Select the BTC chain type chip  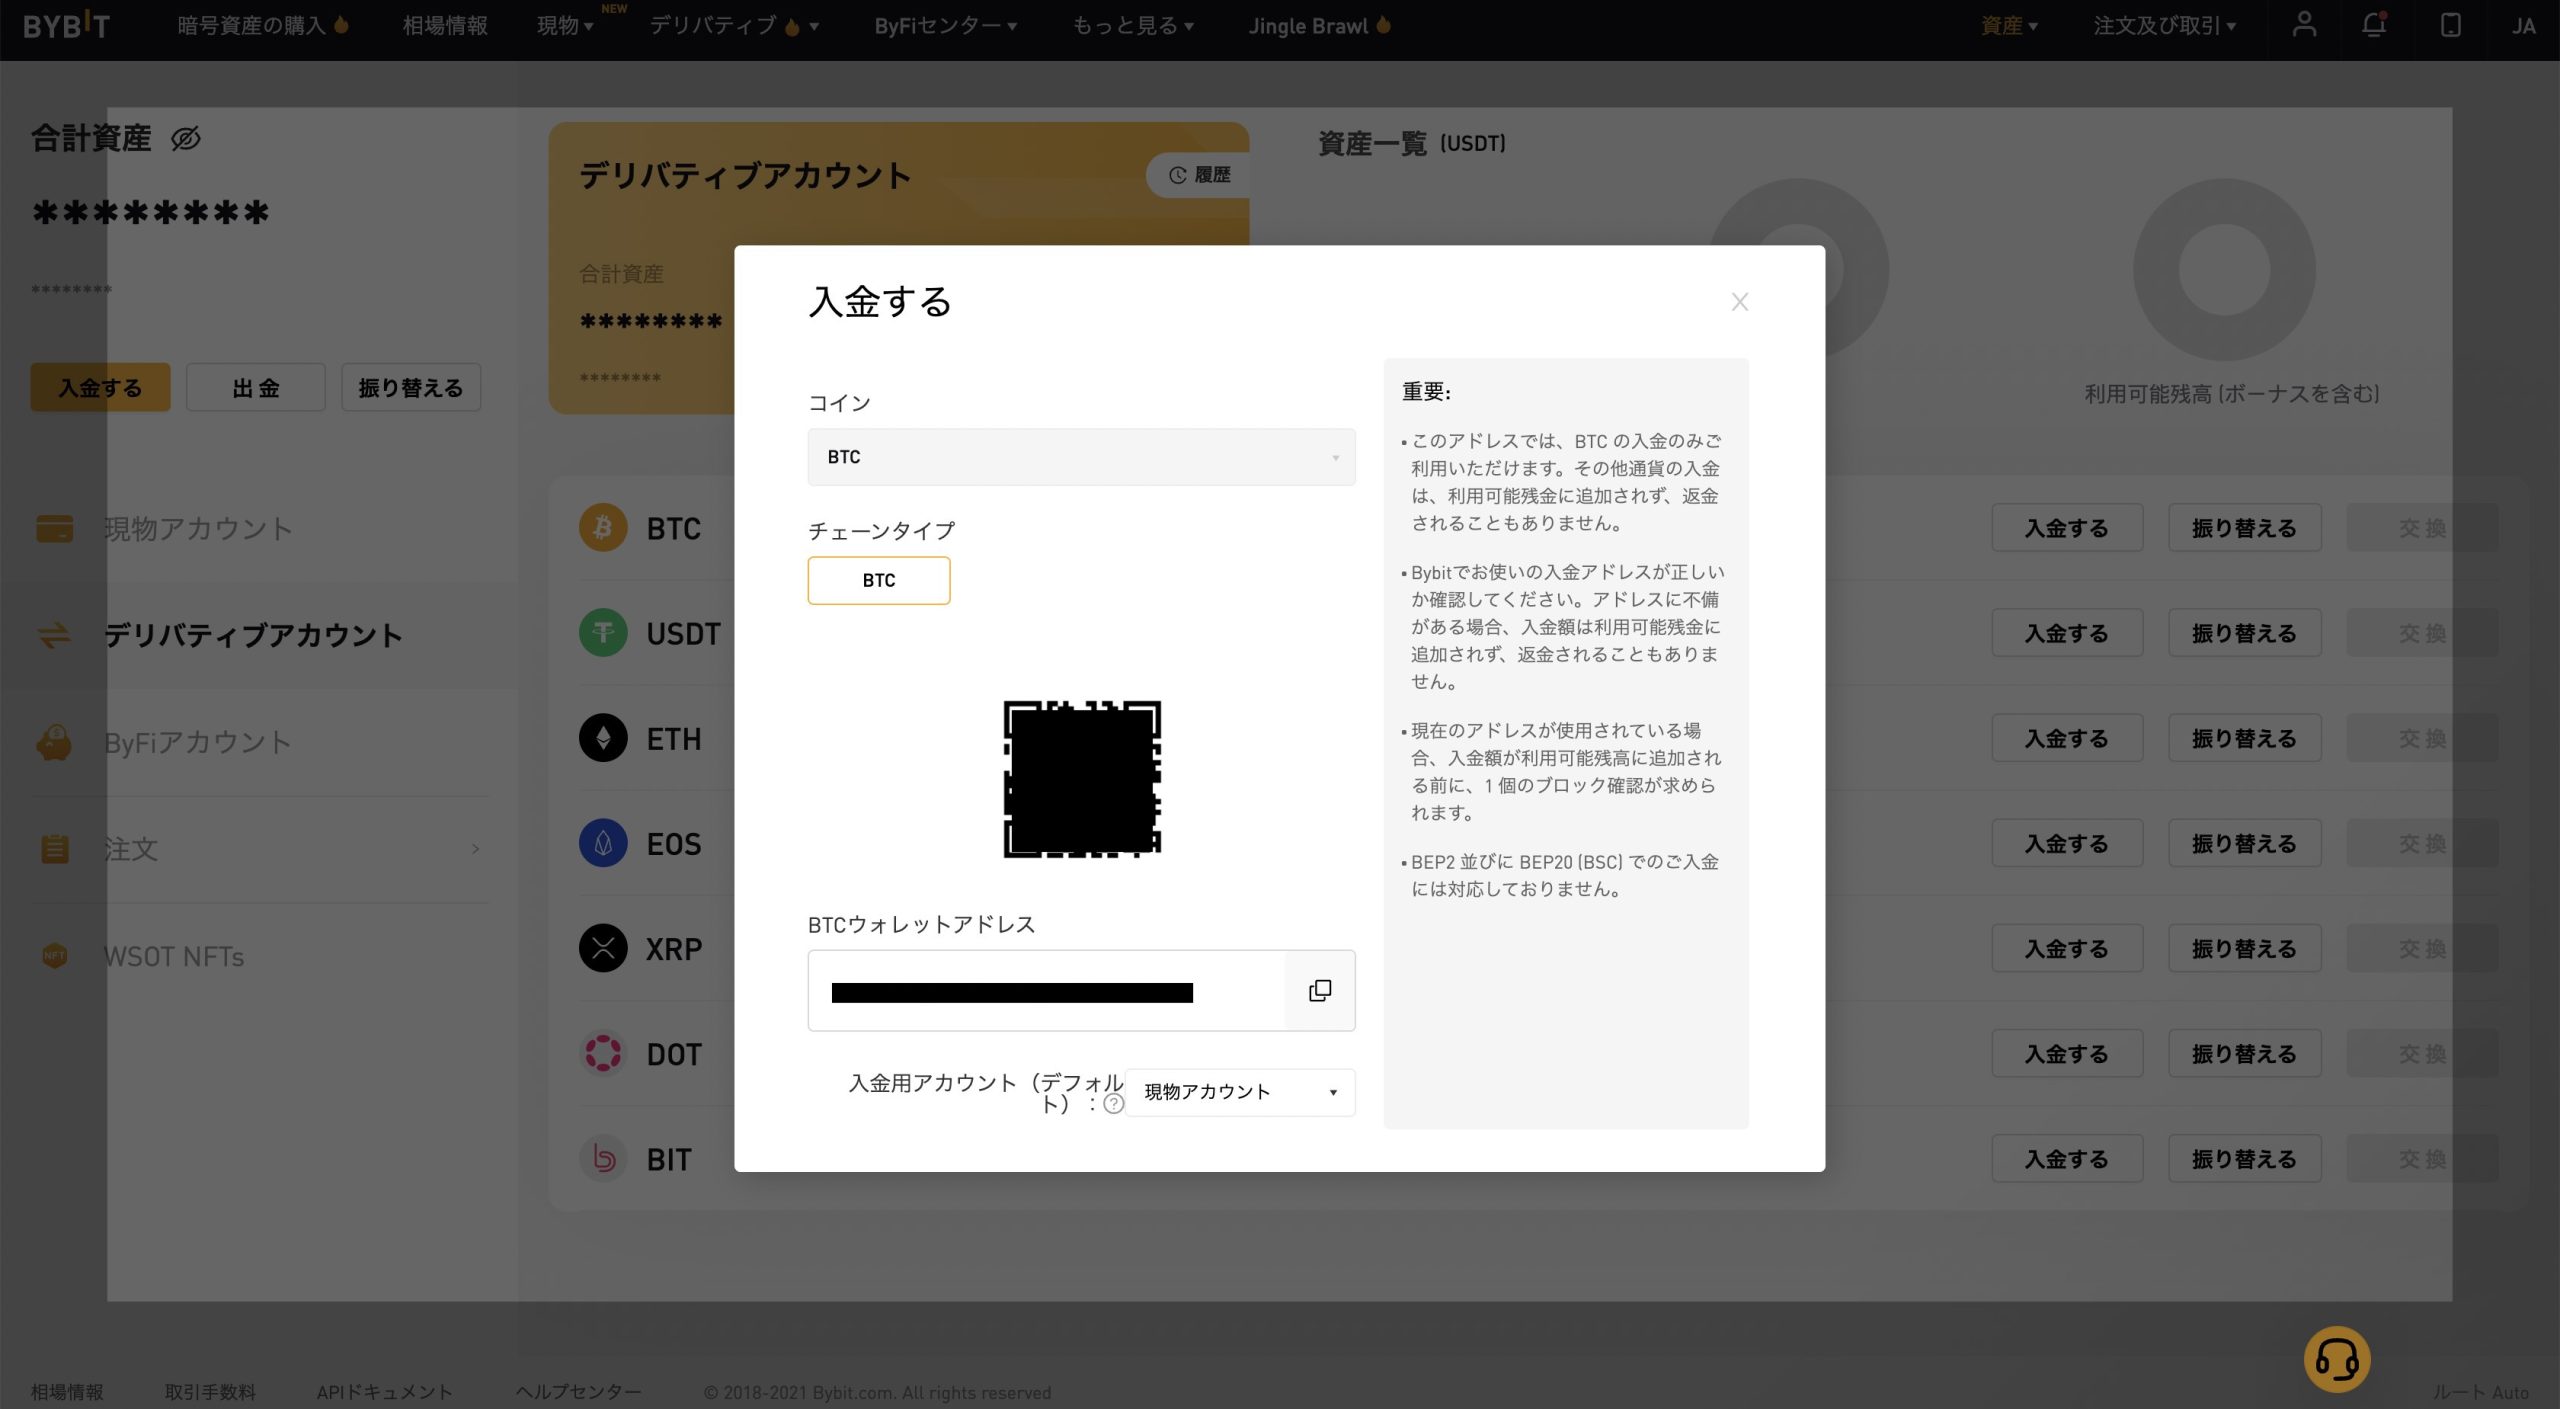[878, 580]
